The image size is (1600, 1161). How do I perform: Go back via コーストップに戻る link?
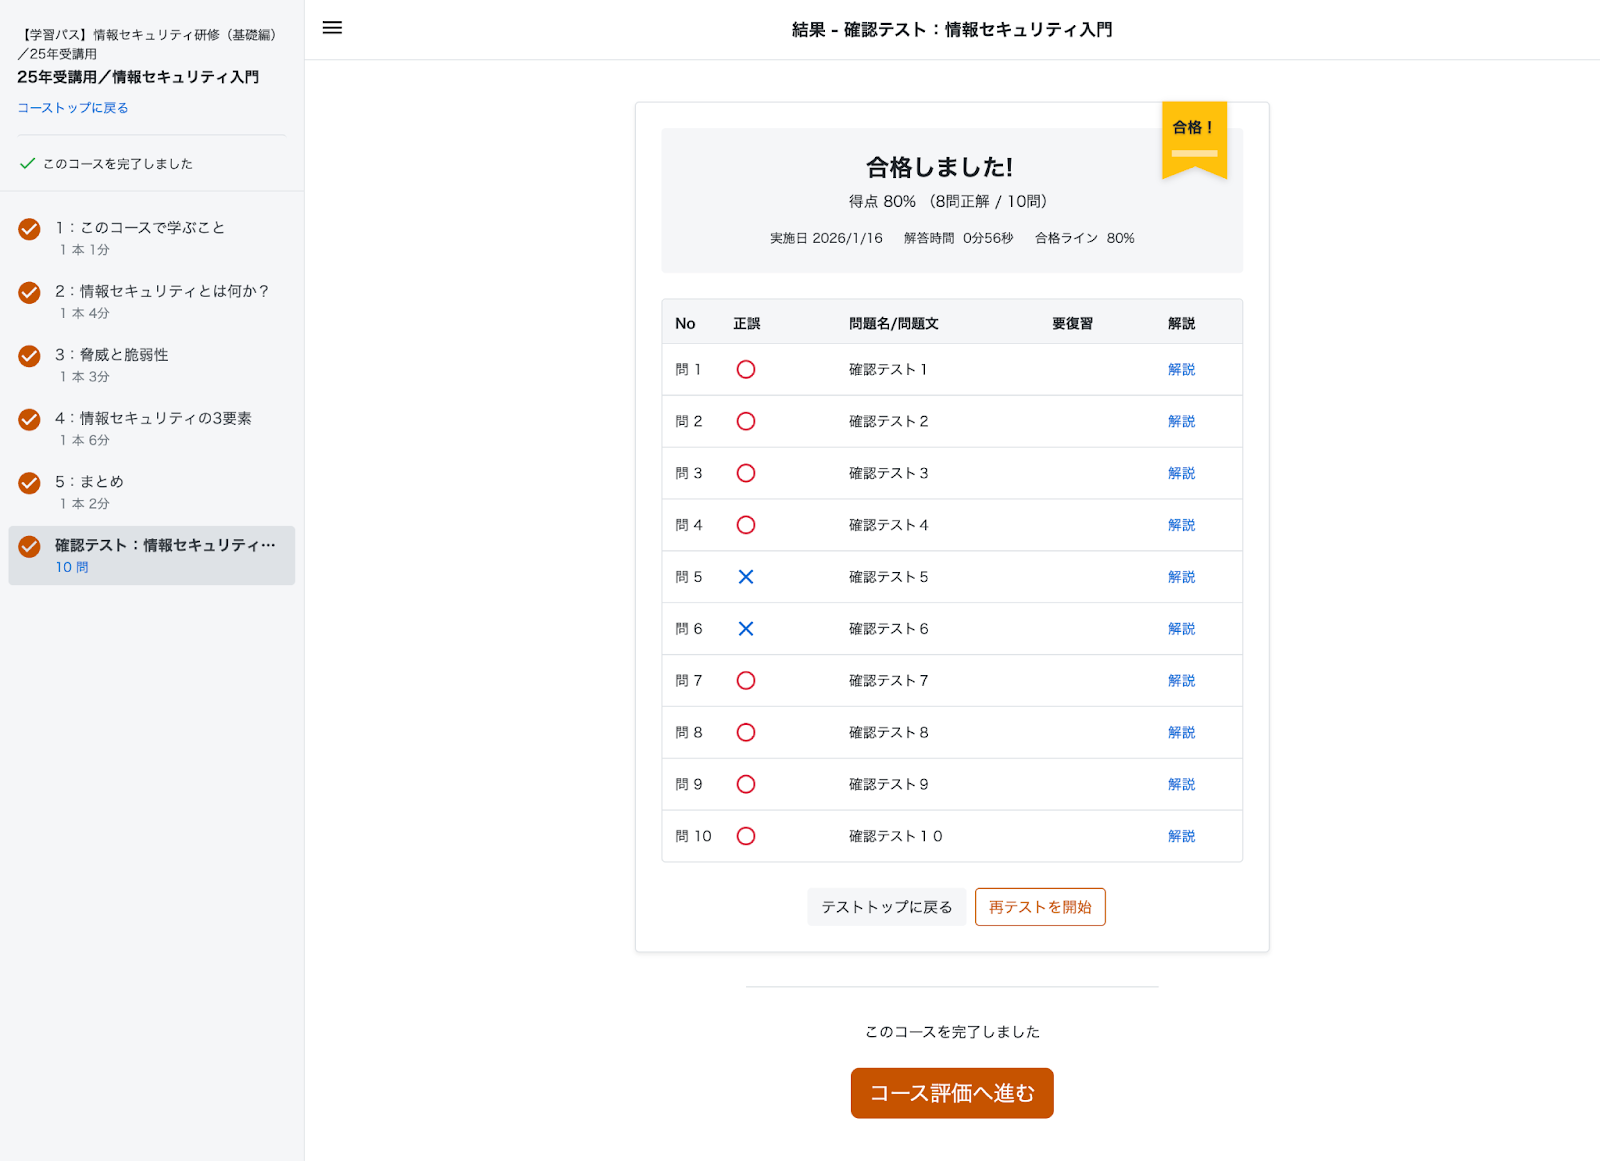point(73,108)
